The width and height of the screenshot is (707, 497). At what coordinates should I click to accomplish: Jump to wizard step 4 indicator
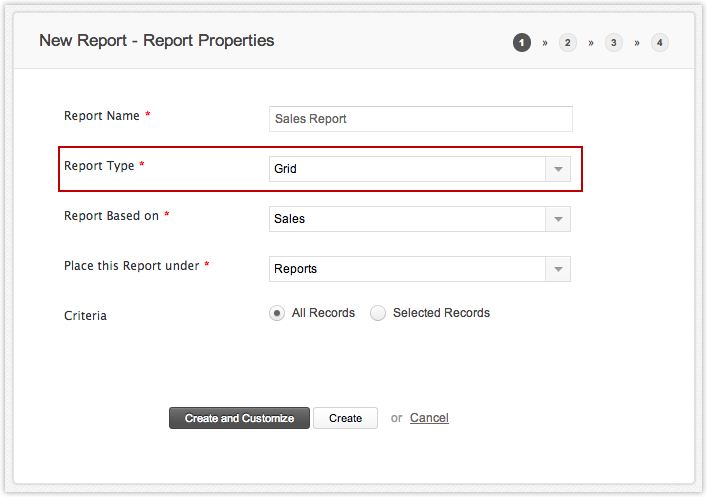[660, 42]
